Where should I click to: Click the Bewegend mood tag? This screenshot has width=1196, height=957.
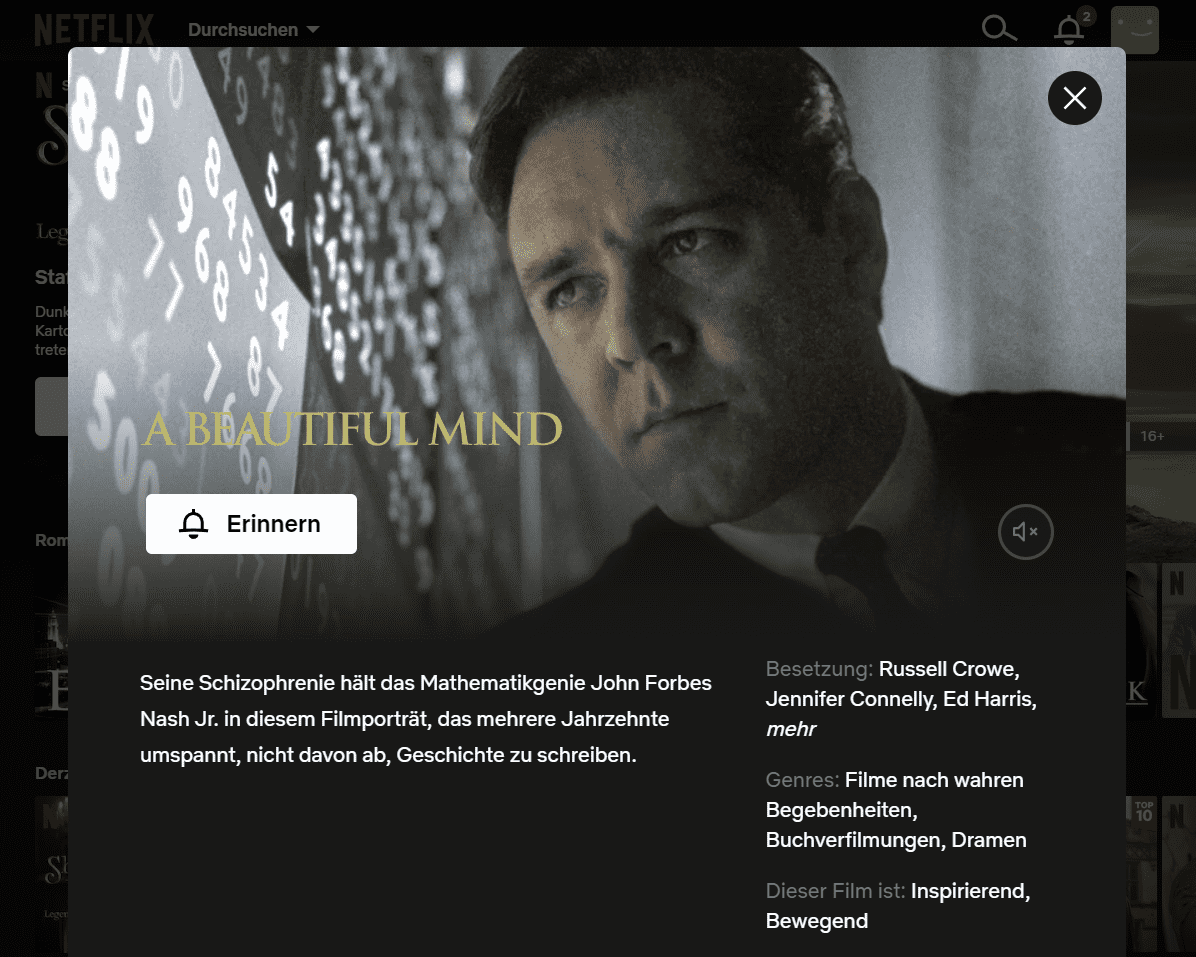(x=816, y=921)
